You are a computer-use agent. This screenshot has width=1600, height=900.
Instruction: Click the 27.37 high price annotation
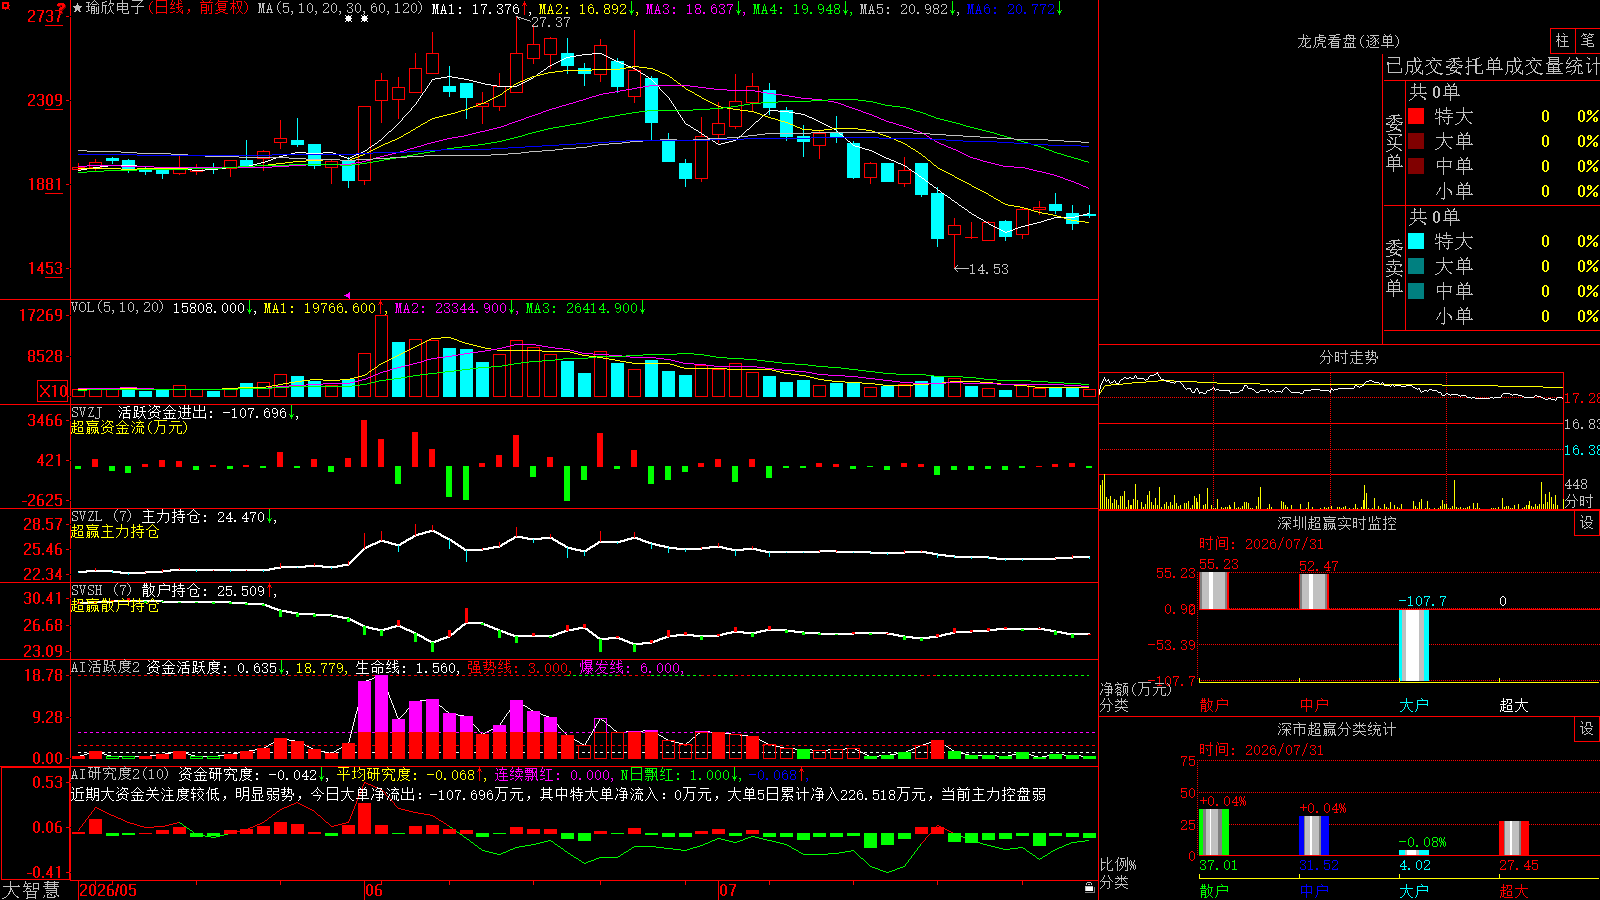tap(551, 22)
